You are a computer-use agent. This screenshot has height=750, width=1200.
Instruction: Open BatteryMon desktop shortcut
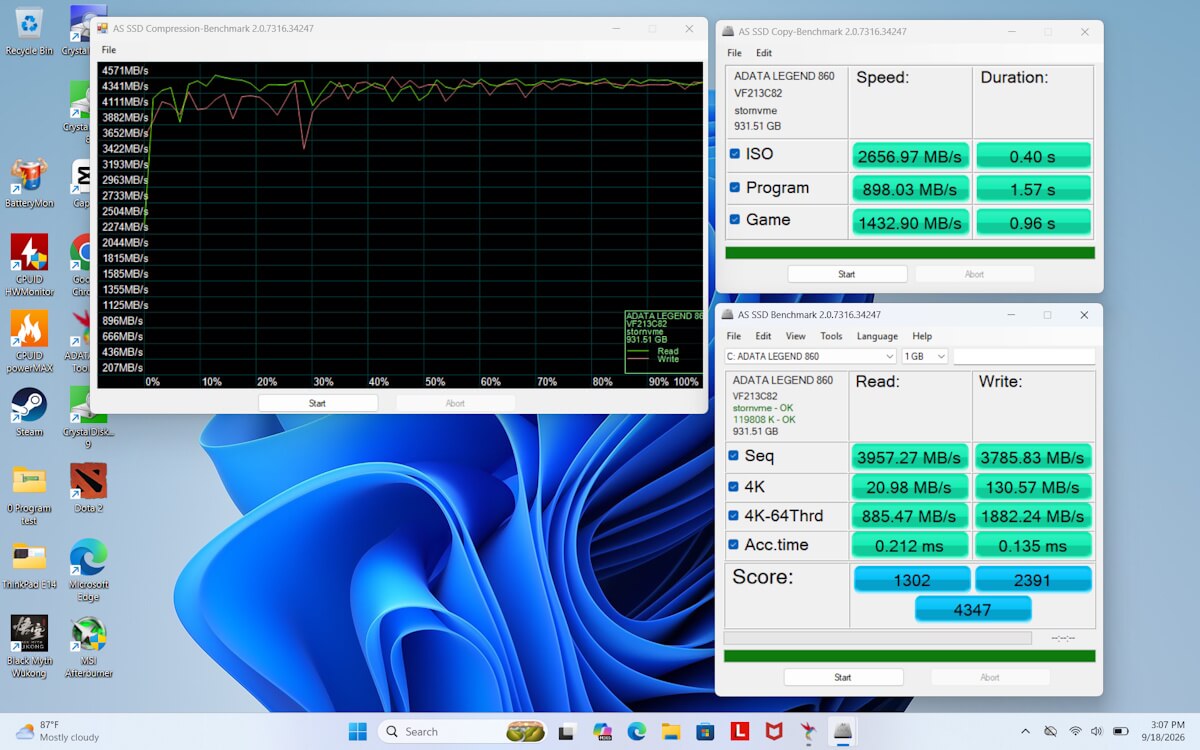pos(29,183)
